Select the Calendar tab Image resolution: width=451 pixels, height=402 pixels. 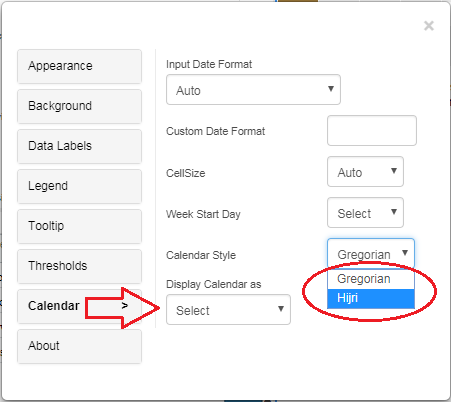coord(79,306)
